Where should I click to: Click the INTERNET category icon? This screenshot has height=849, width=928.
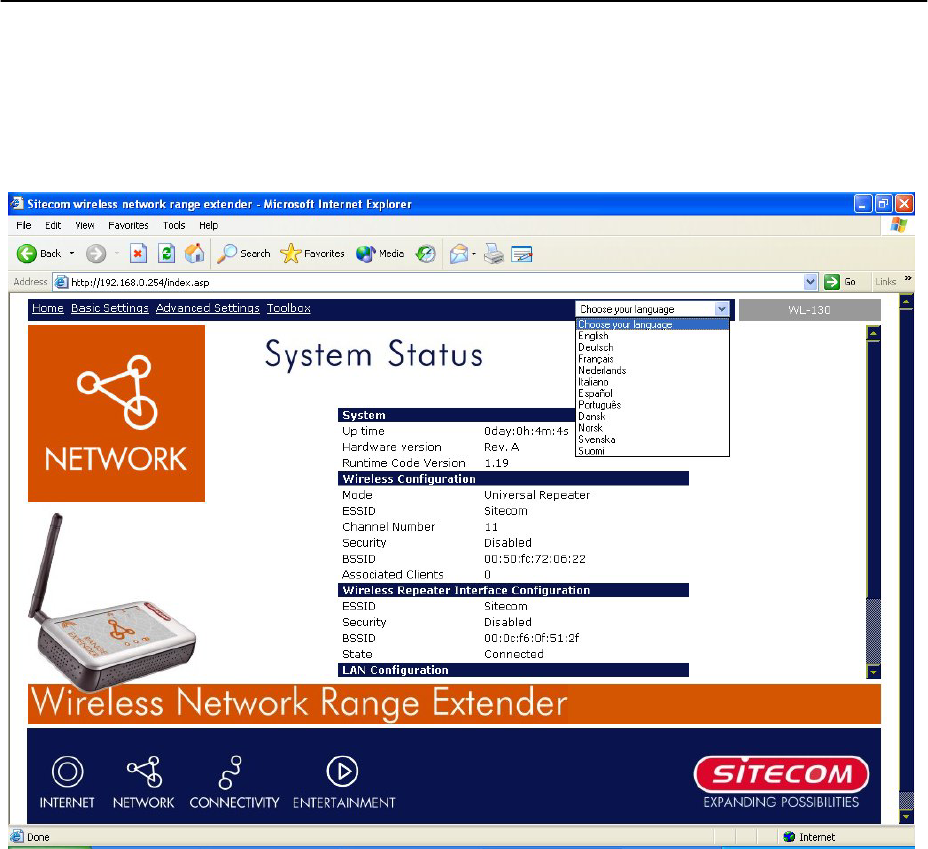tap(67, 771)
